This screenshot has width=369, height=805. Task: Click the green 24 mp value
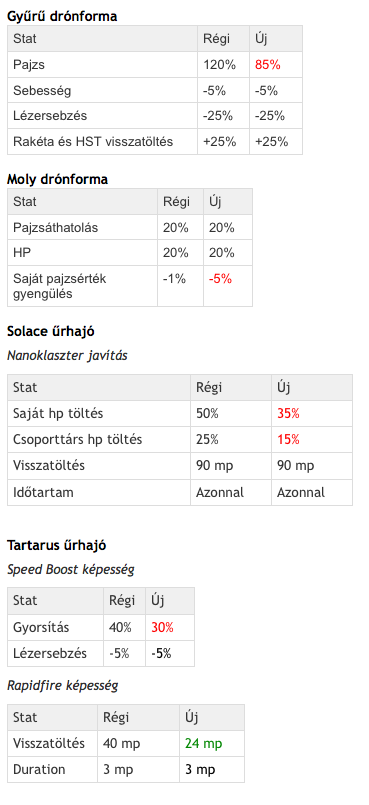[204, 743]
